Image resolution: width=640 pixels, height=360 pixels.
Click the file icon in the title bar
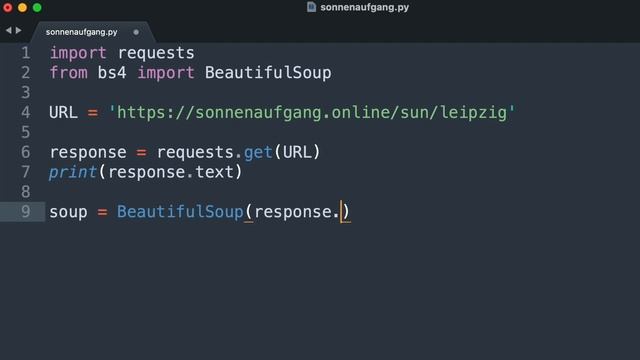pyautogui.click(x=311, y=7)
